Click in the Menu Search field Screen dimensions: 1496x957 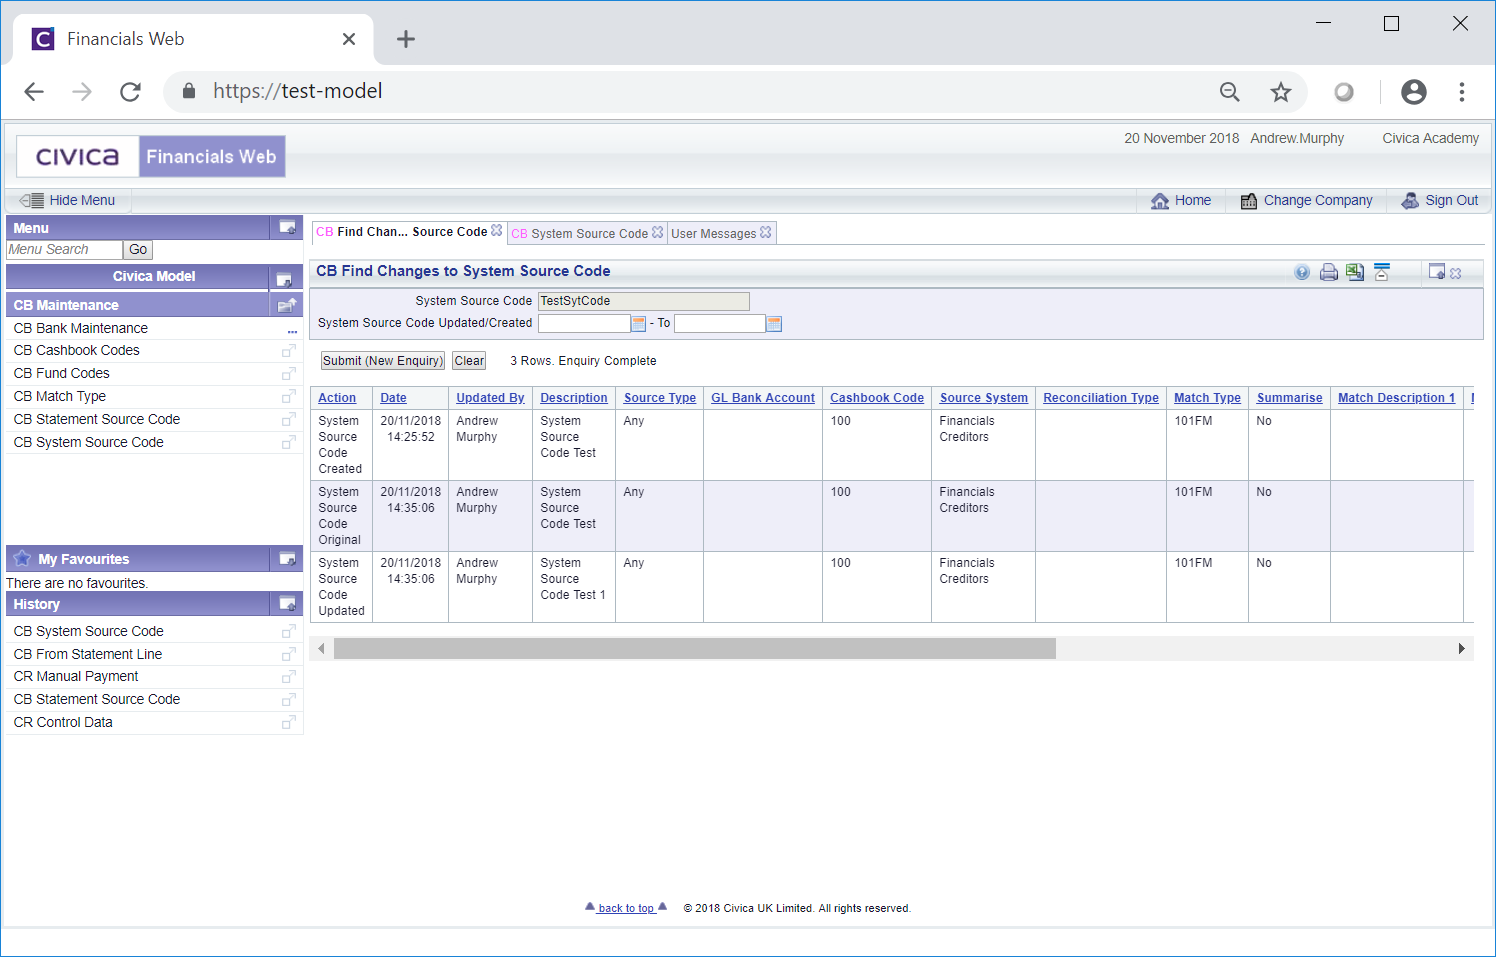pyautogui.click(x=65, y=250)
